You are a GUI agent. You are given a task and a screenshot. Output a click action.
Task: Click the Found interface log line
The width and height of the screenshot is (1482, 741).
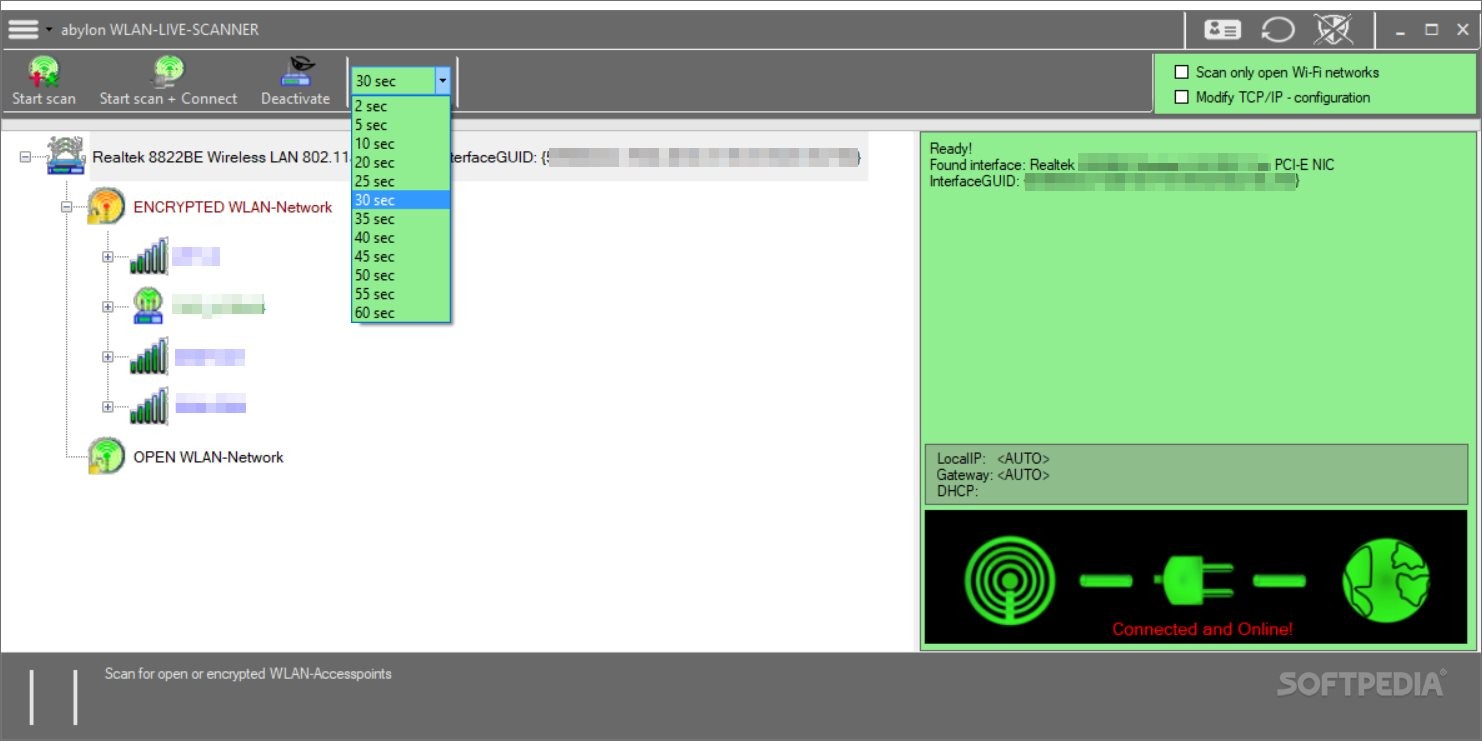click(1132, 164)
